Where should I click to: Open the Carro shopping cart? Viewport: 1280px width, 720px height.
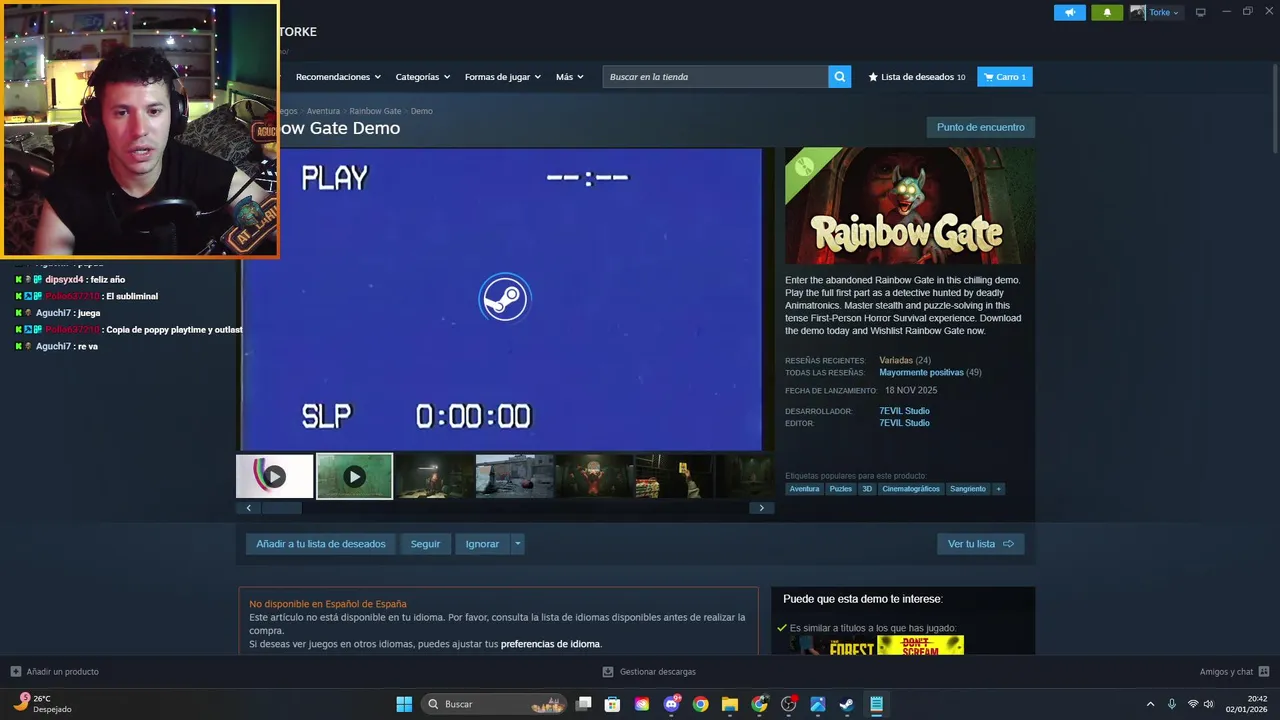click(1004, 77)
